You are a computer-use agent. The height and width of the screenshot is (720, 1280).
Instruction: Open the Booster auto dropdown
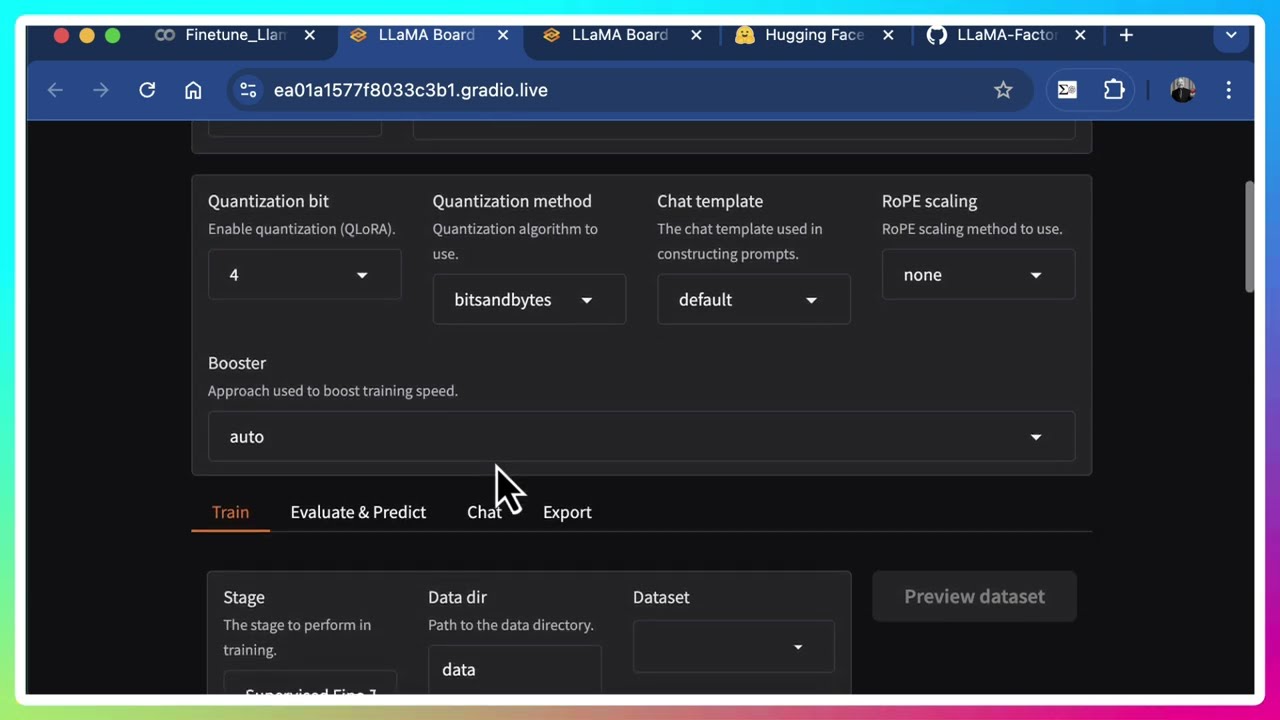641,437
